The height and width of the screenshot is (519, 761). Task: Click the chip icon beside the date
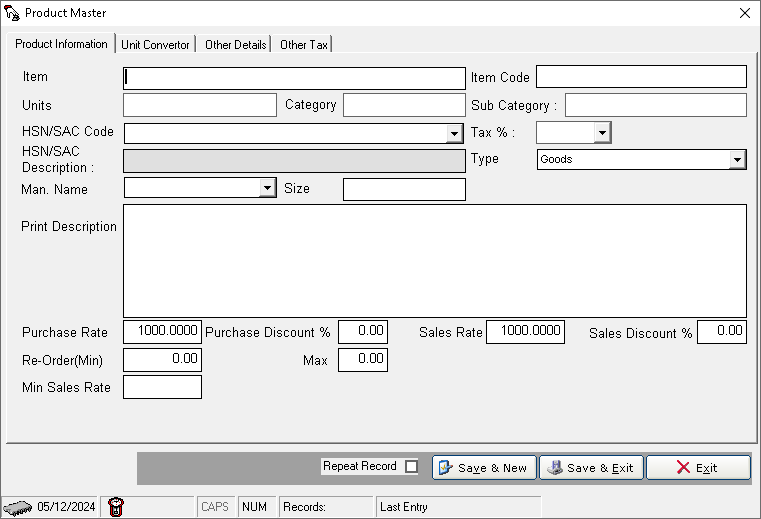17,507
